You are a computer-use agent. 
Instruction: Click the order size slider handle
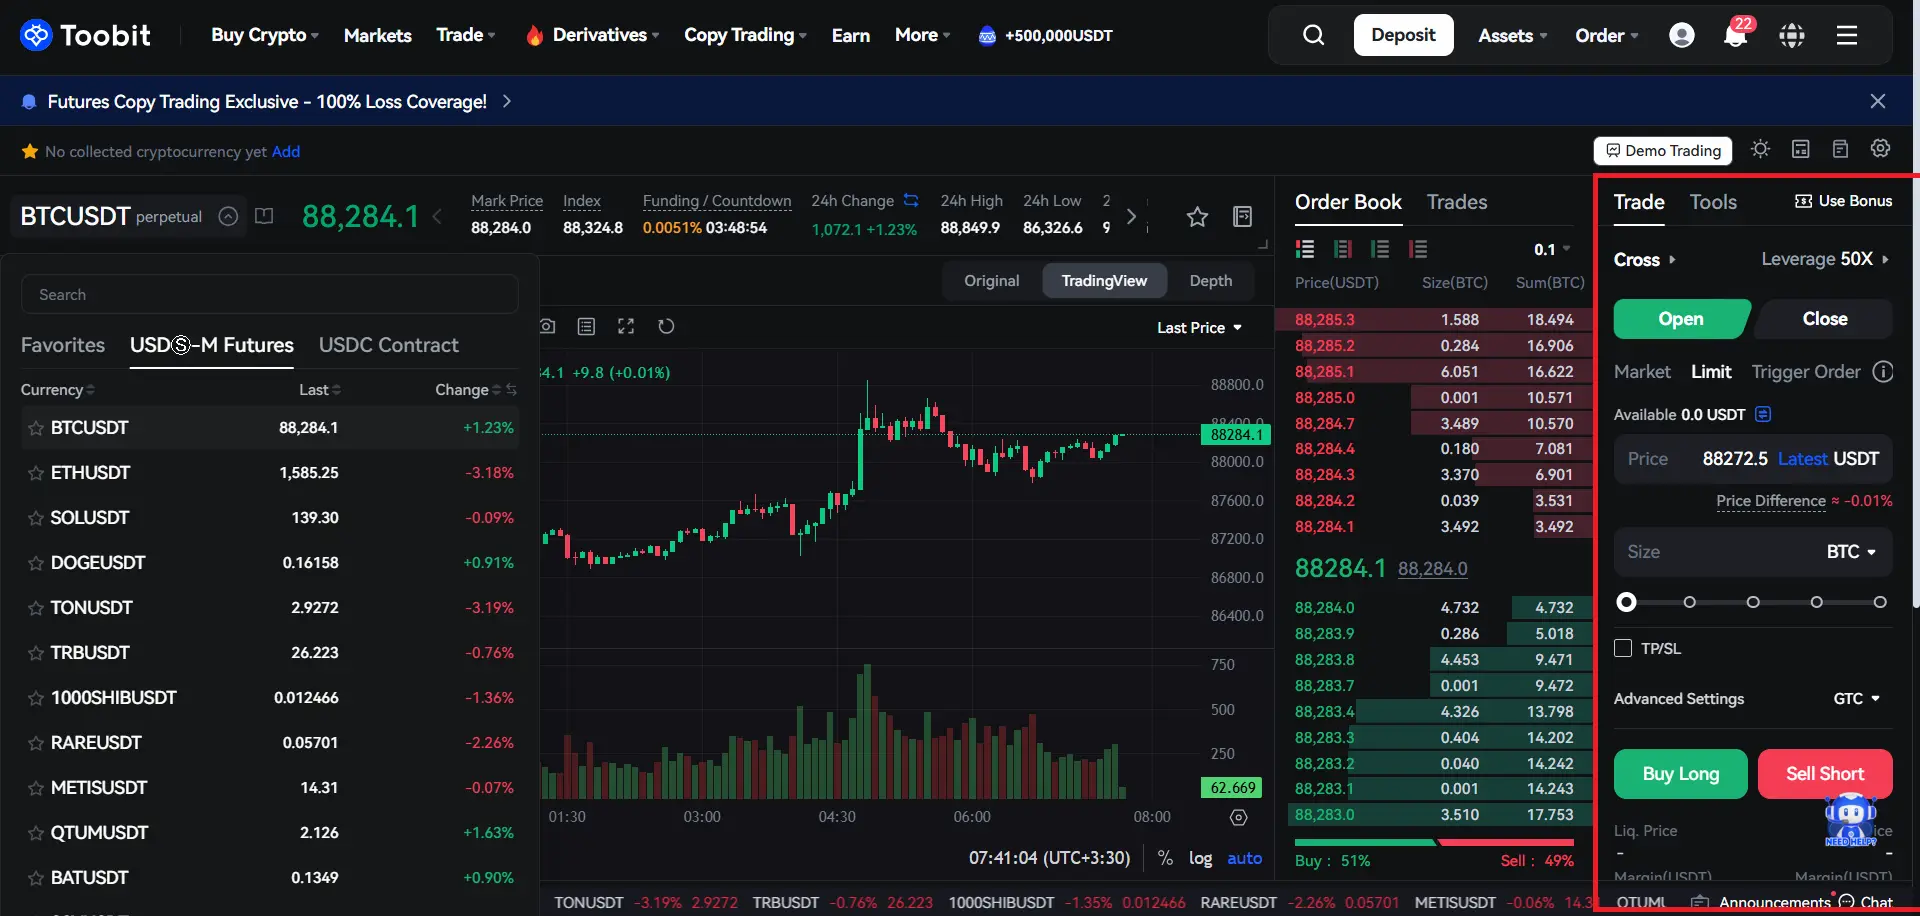tap(1627, 602)
